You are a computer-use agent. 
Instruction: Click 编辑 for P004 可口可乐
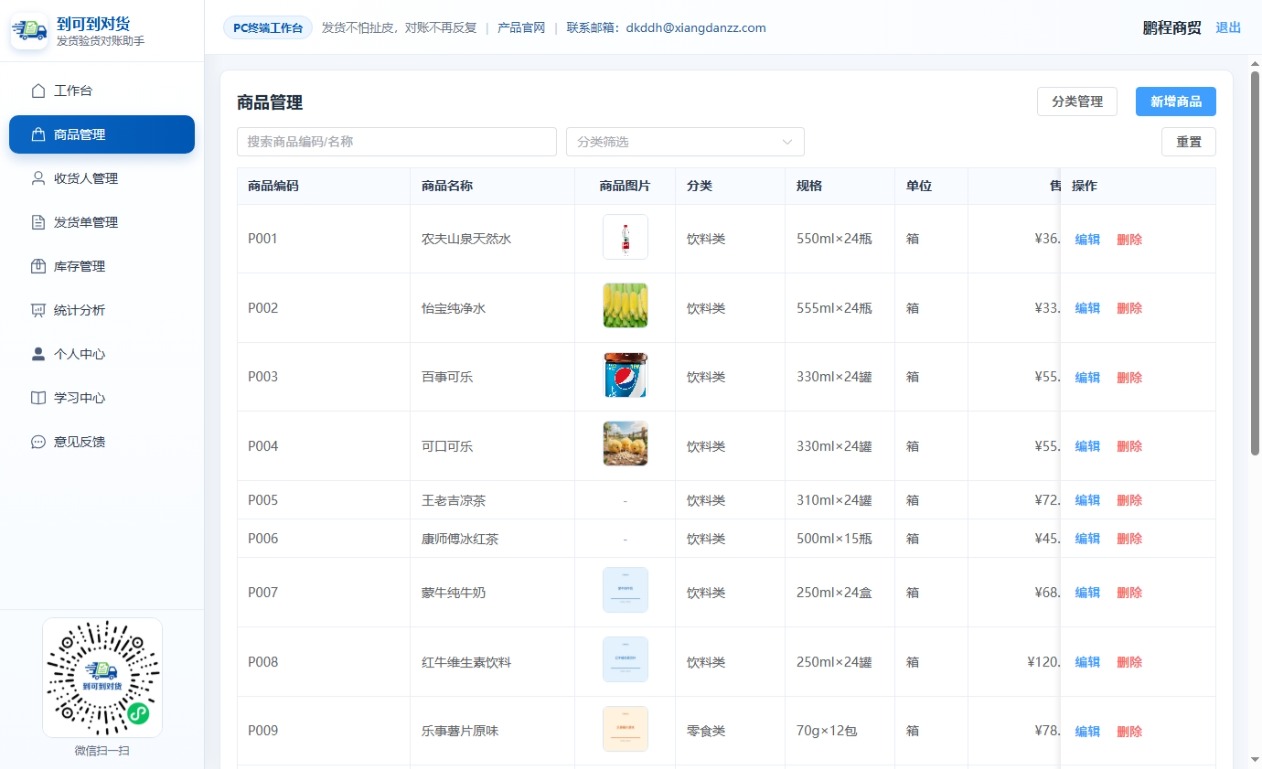(1087, 446)
